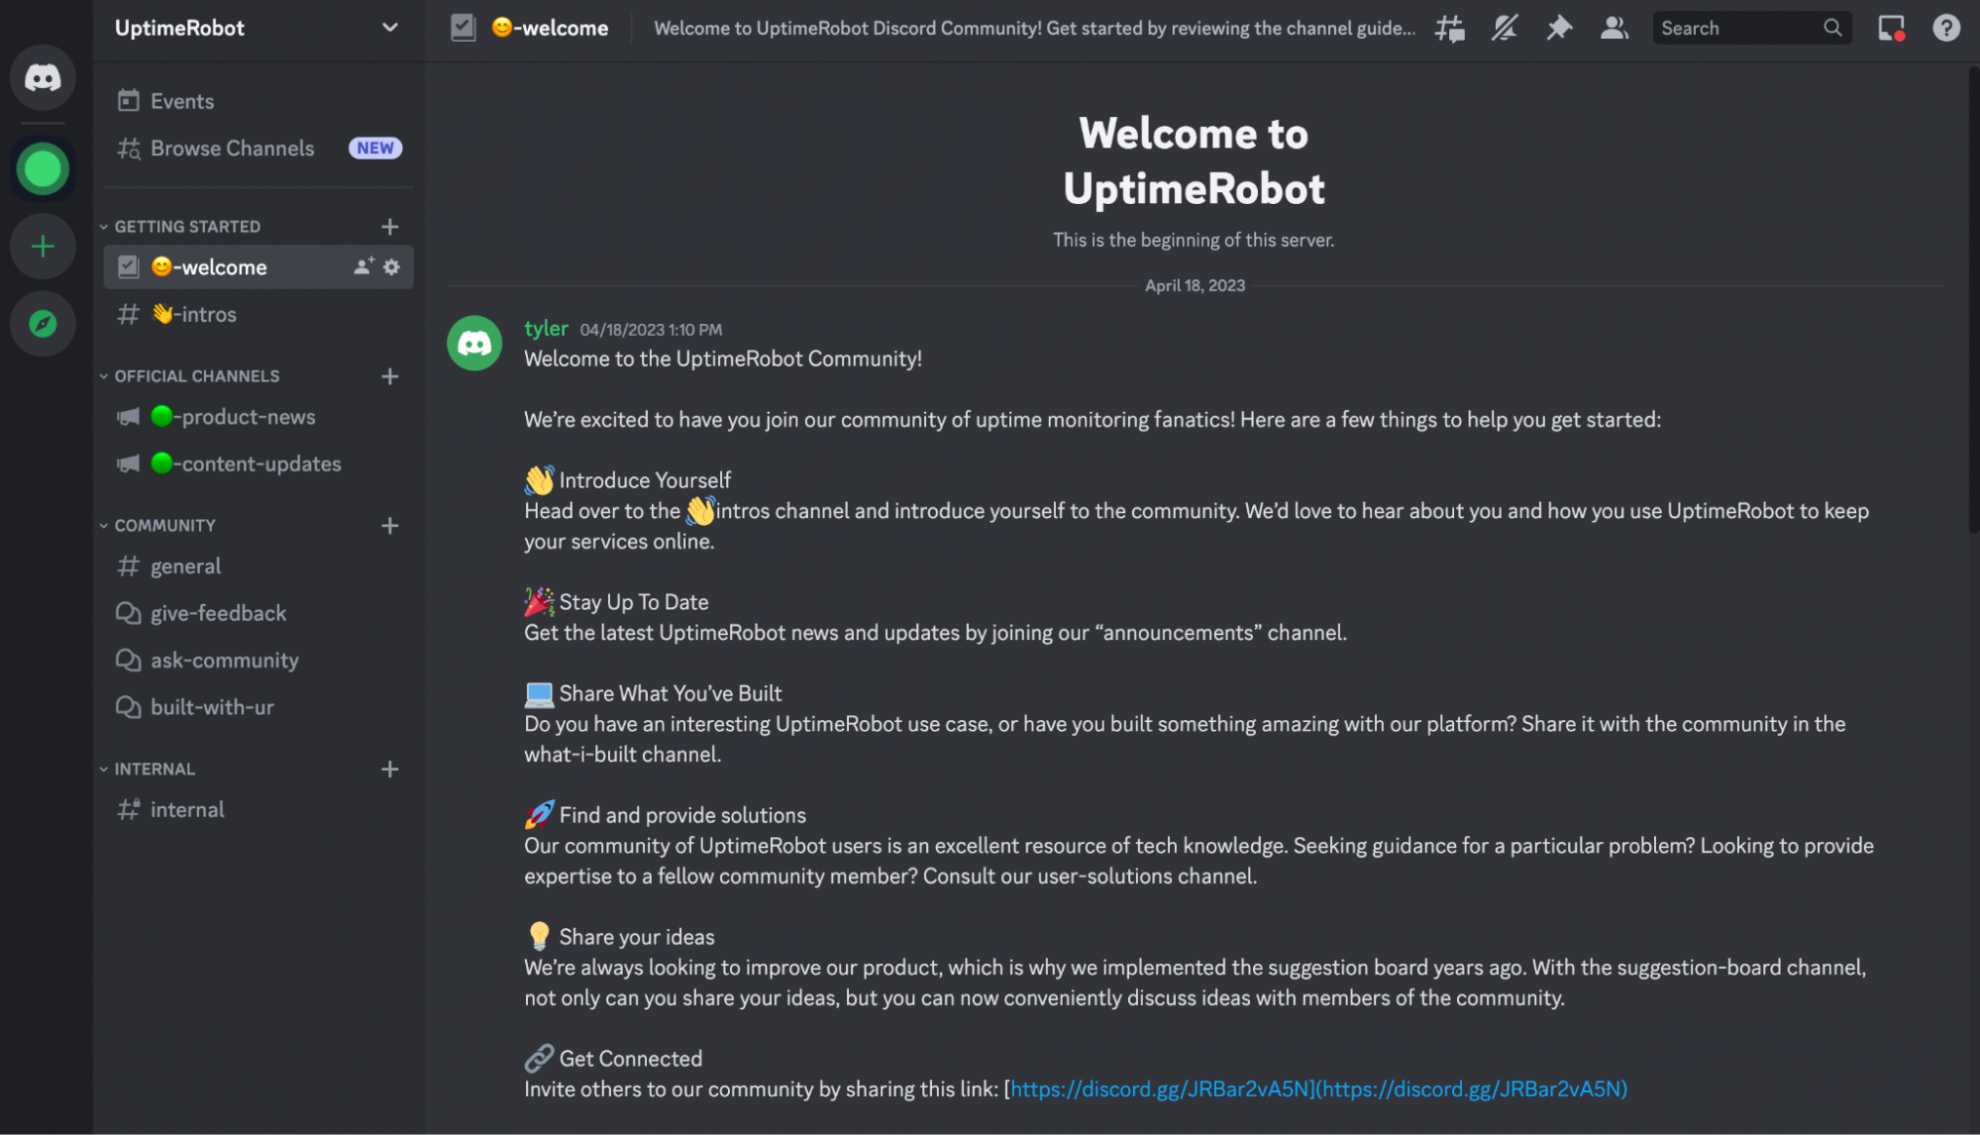The height and width of the screenshot is (1135, 1980).
Task: Open the Direct Messages Discord icon
Action: 42,77
